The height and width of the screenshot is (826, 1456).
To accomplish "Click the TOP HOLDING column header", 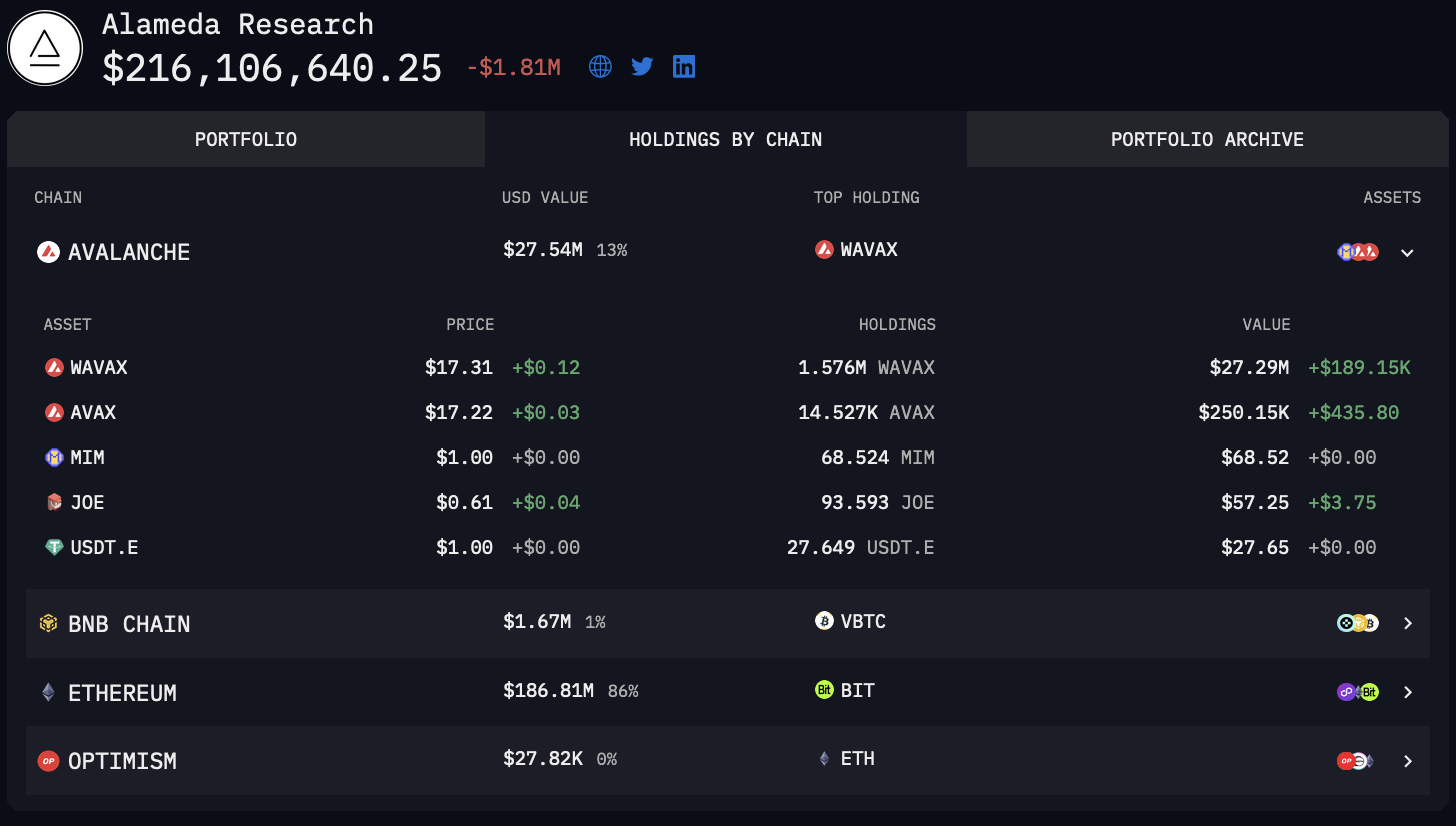I will coord(866,197).
